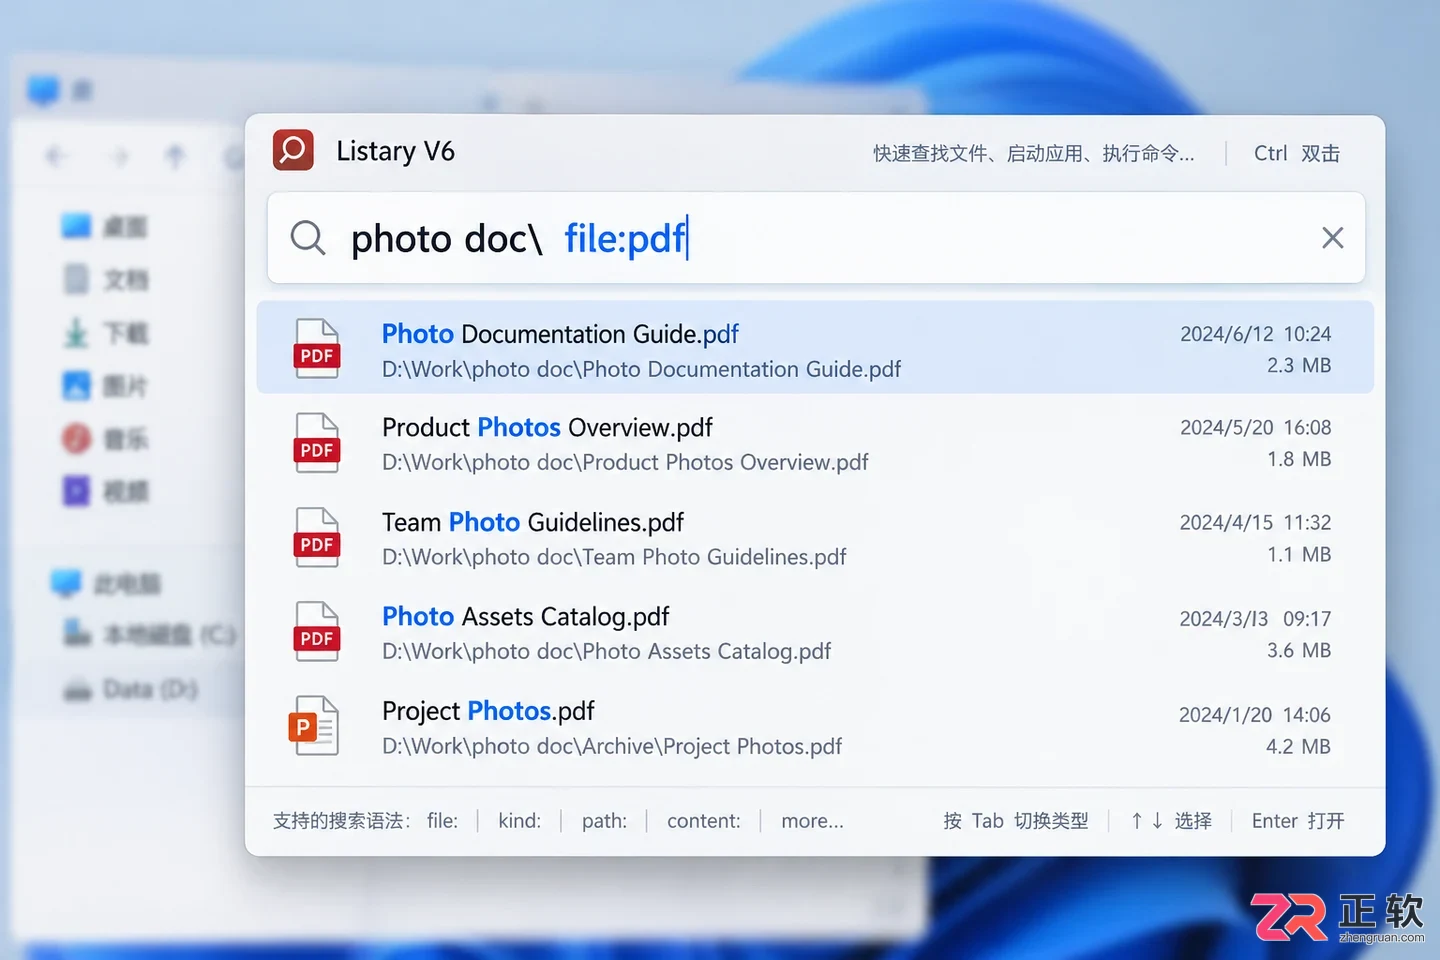This screenshot has width=1440, height=960.
Task: Click path D:\Work\photo doc\Team Photo Guidelines.pdf
Action: pyautogui.click(x=614, y=557)
